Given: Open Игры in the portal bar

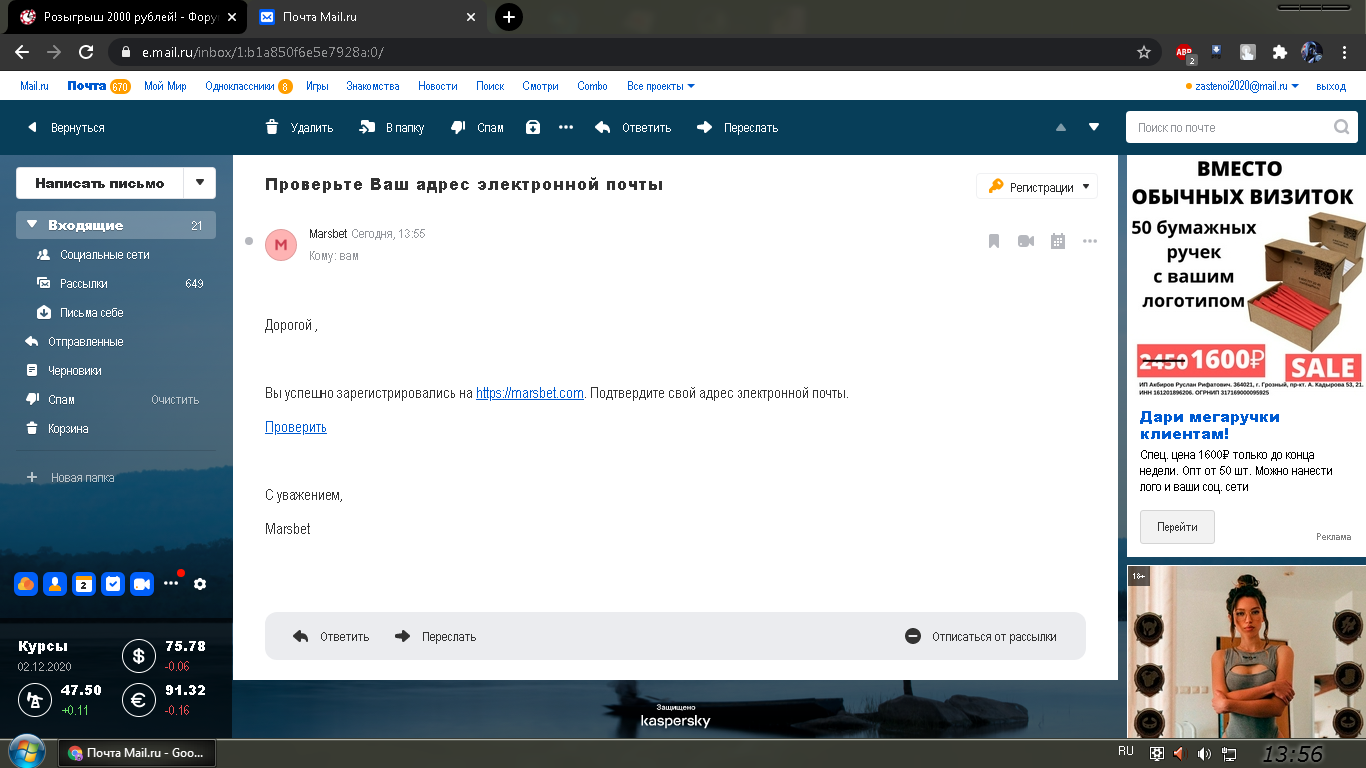Looking at the screenshot, I should coord(317,86).
